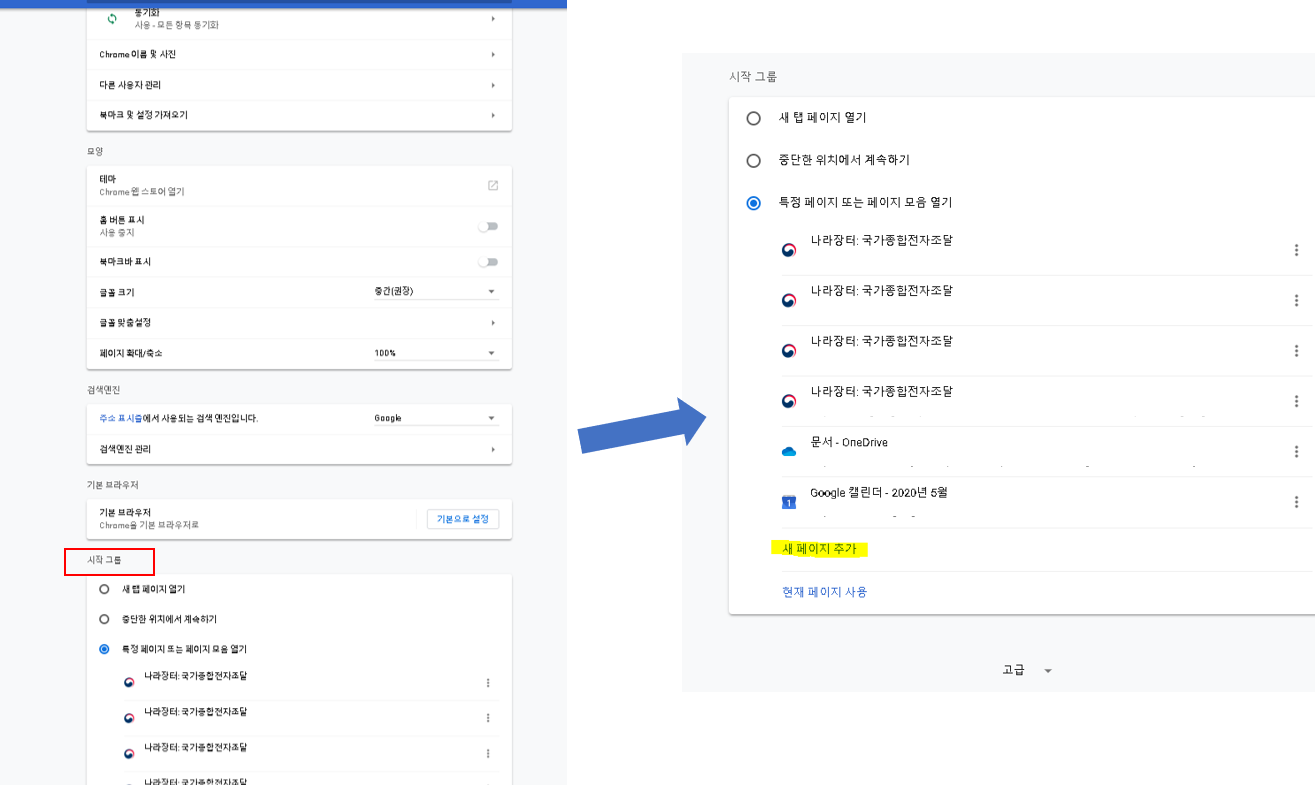Select 새 탭 페이지 열기 radio in enlarged view
1315x791 pixels.
coord(754,118)
